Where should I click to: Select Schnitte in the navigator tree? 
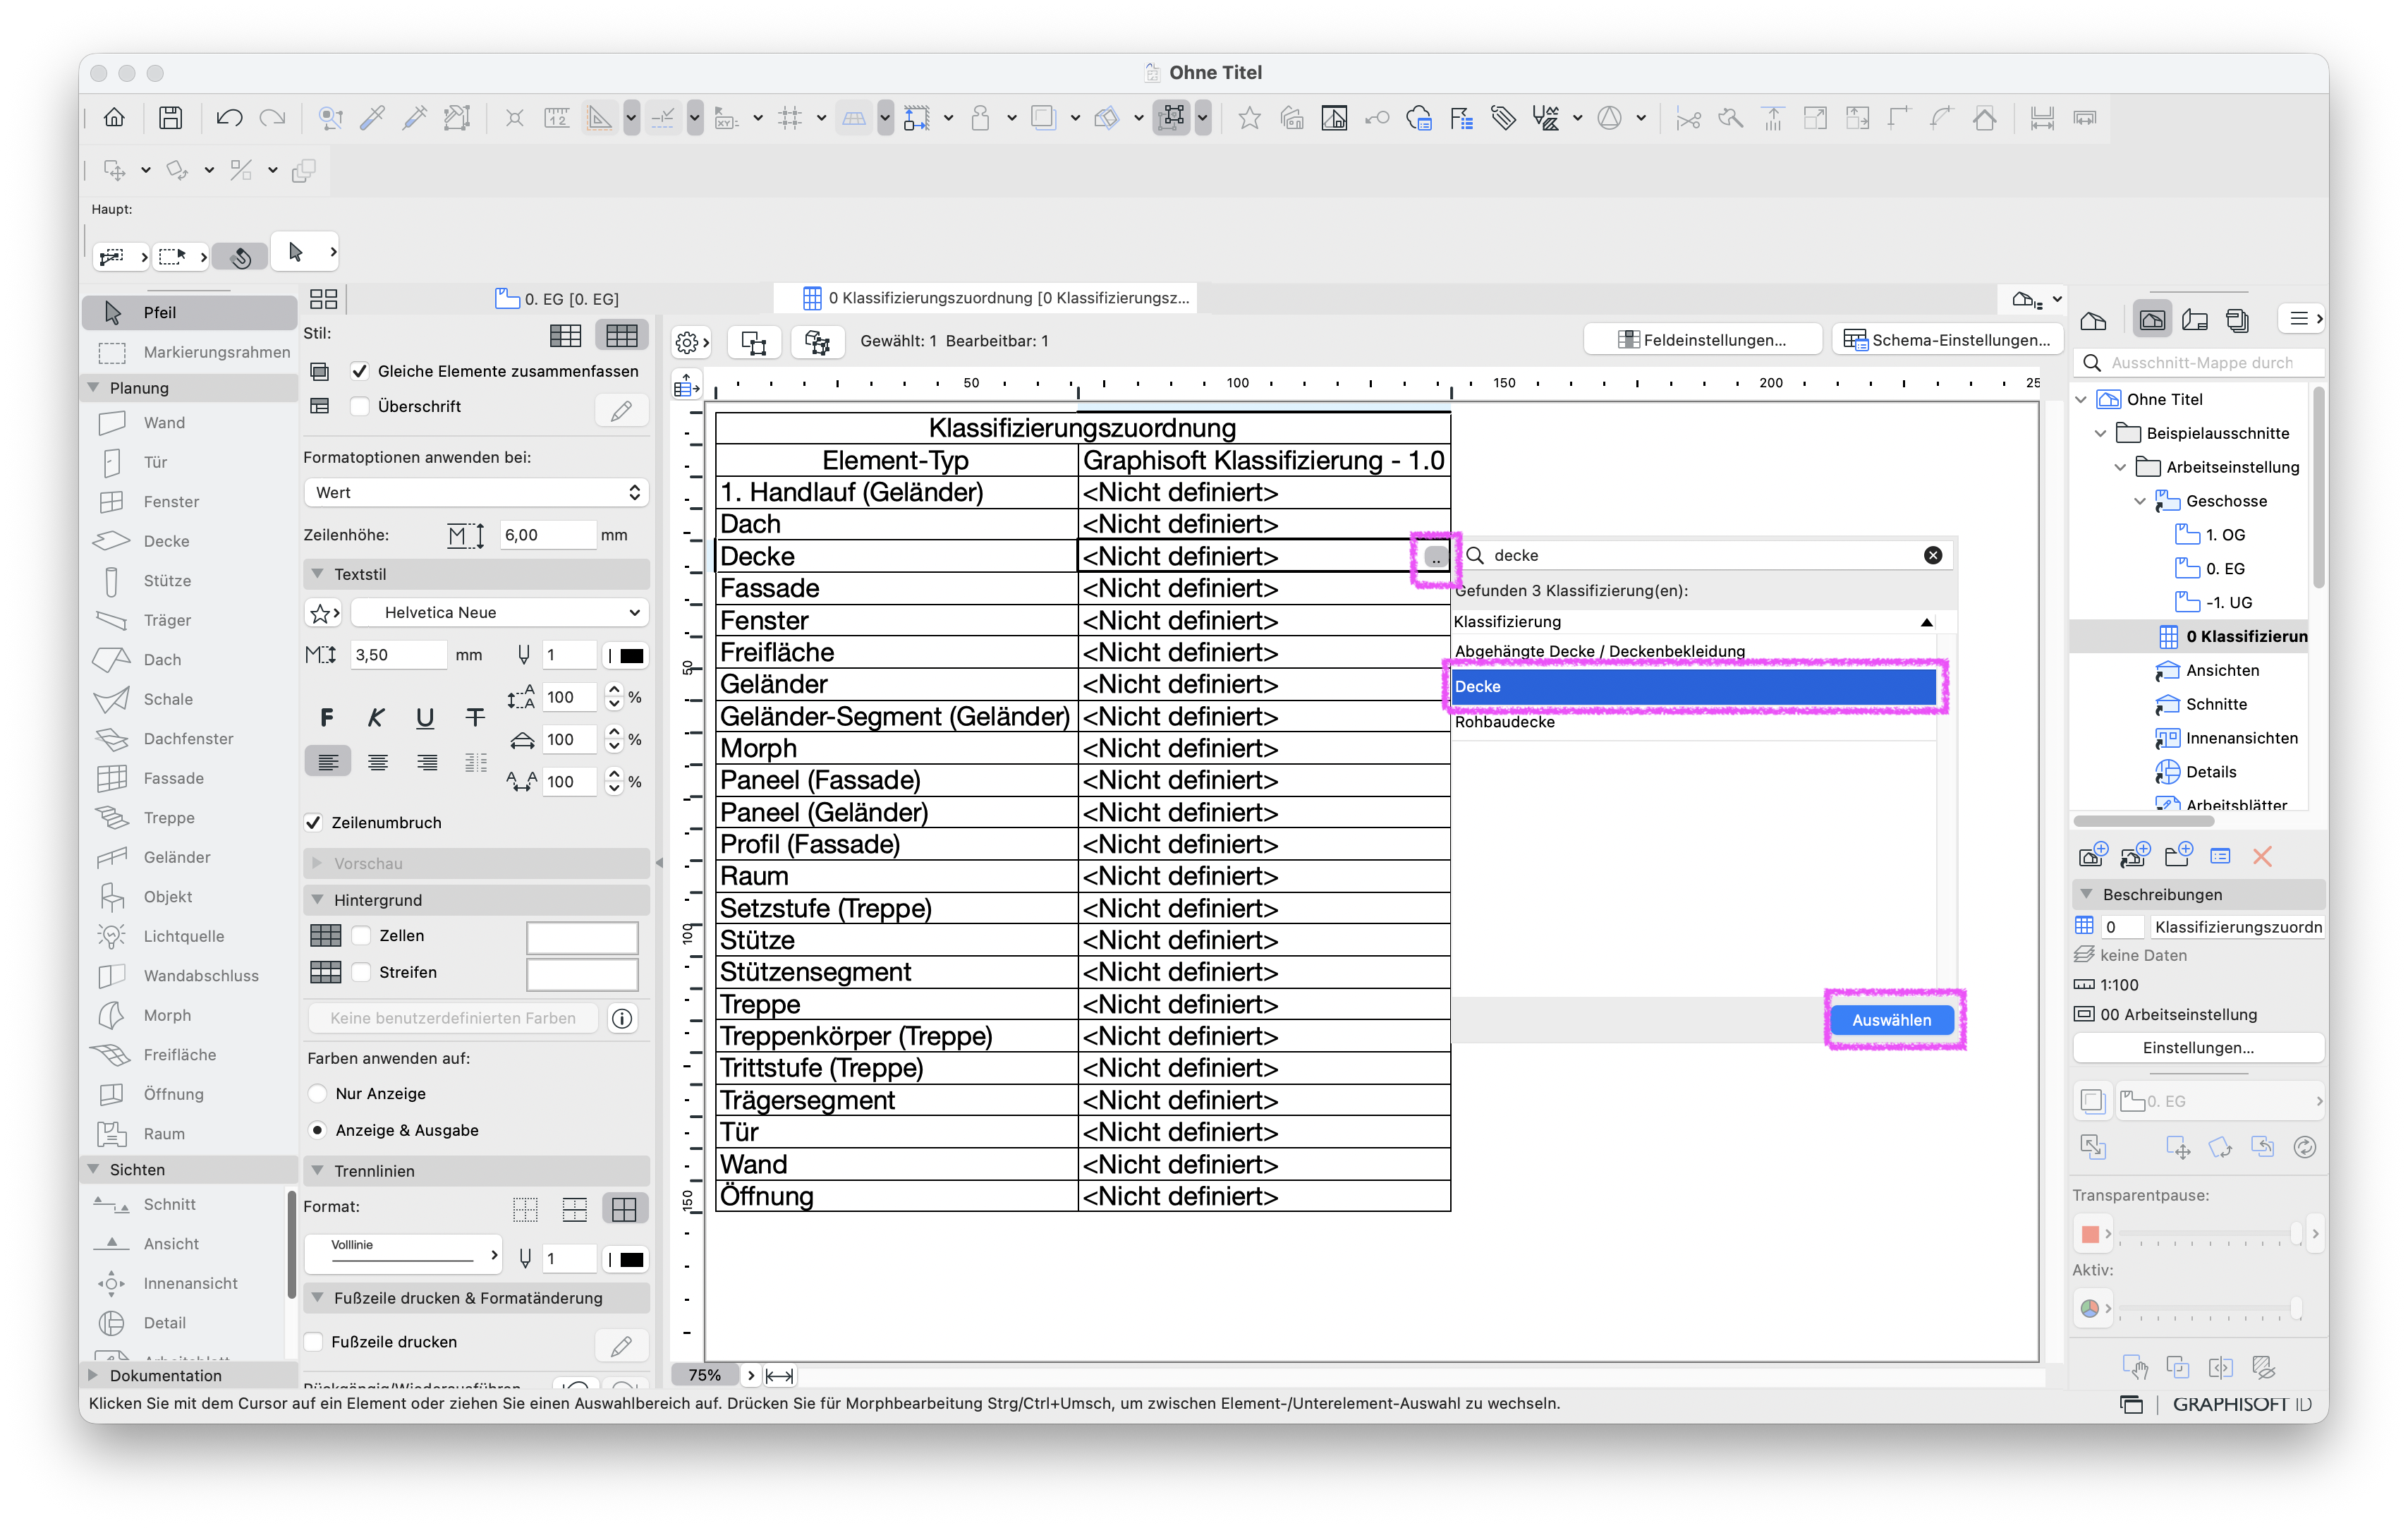[2216, 705]
